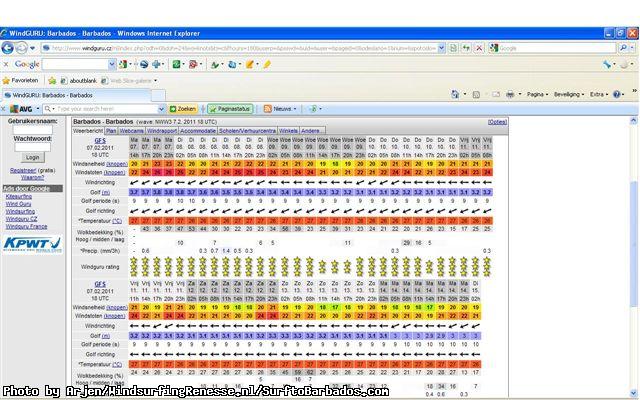Viewport: 640px width, 400px height.
Task: Click the Gebruikersnaam input field
Action: 33,128
